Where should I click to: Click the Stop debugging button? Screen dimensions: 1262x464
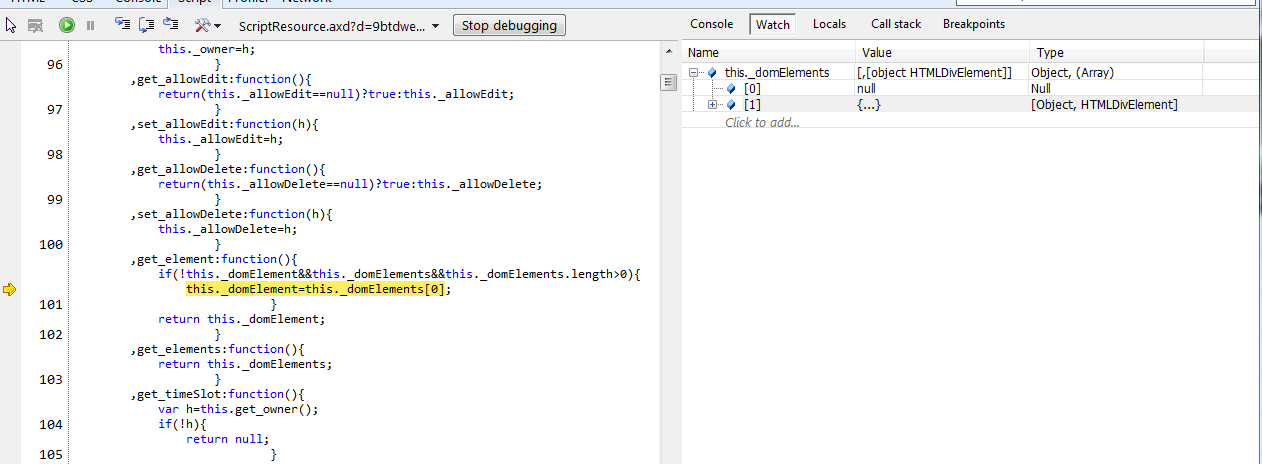(x=510, y=25)
